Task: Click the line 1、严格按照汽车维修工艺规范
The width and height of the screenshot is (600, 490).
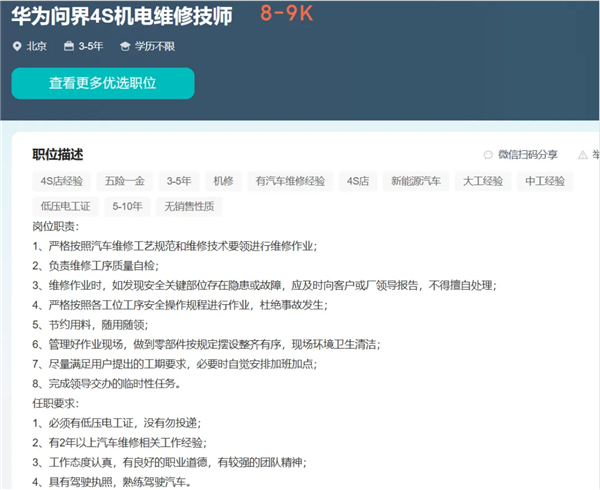Action: 175,246
